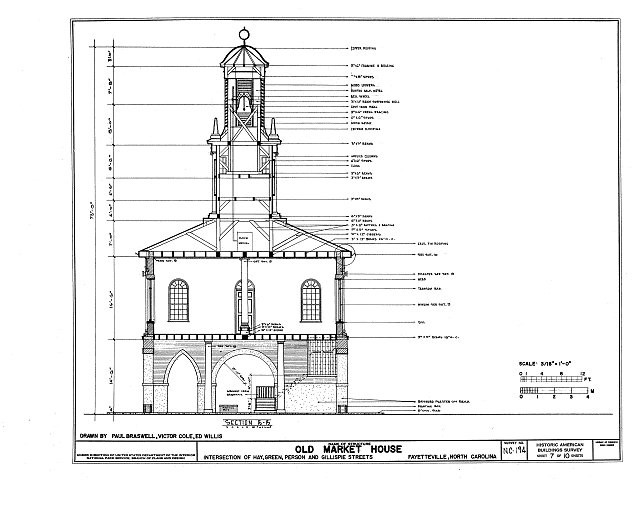Select the NC-194 survey number box
640x510 pixels.
click(514, 451)
